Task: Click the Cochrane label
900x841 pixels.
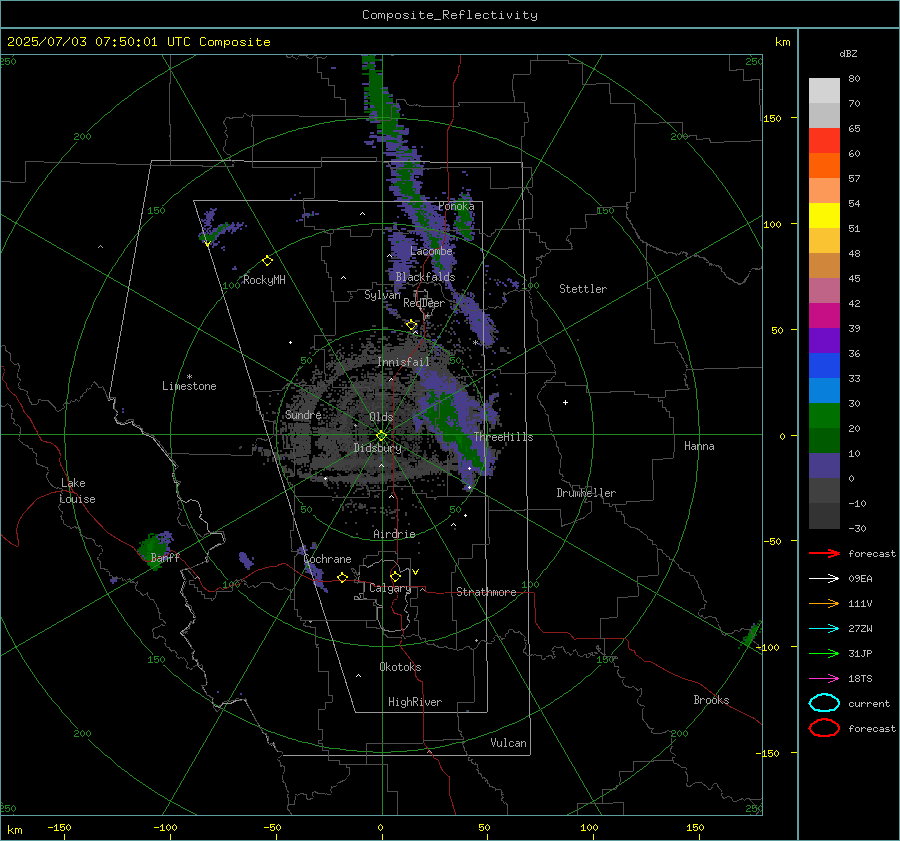Action: (x=327, y=559)
